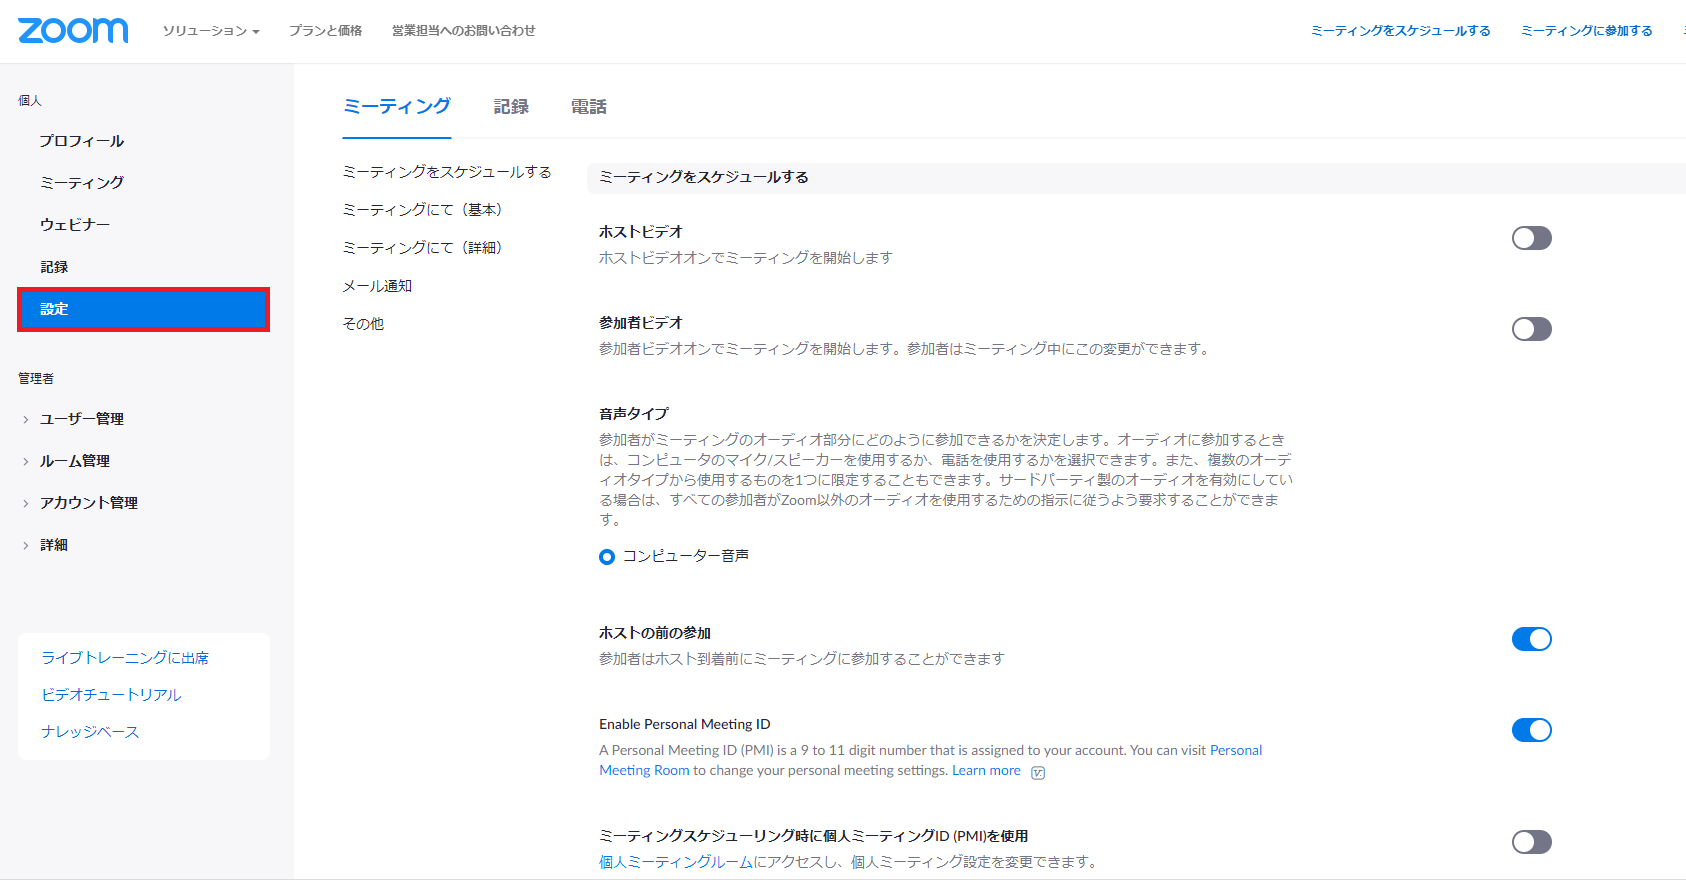Click 個人ミーティングルーム link
This screenshot has height=882, width=1686.
676,862
